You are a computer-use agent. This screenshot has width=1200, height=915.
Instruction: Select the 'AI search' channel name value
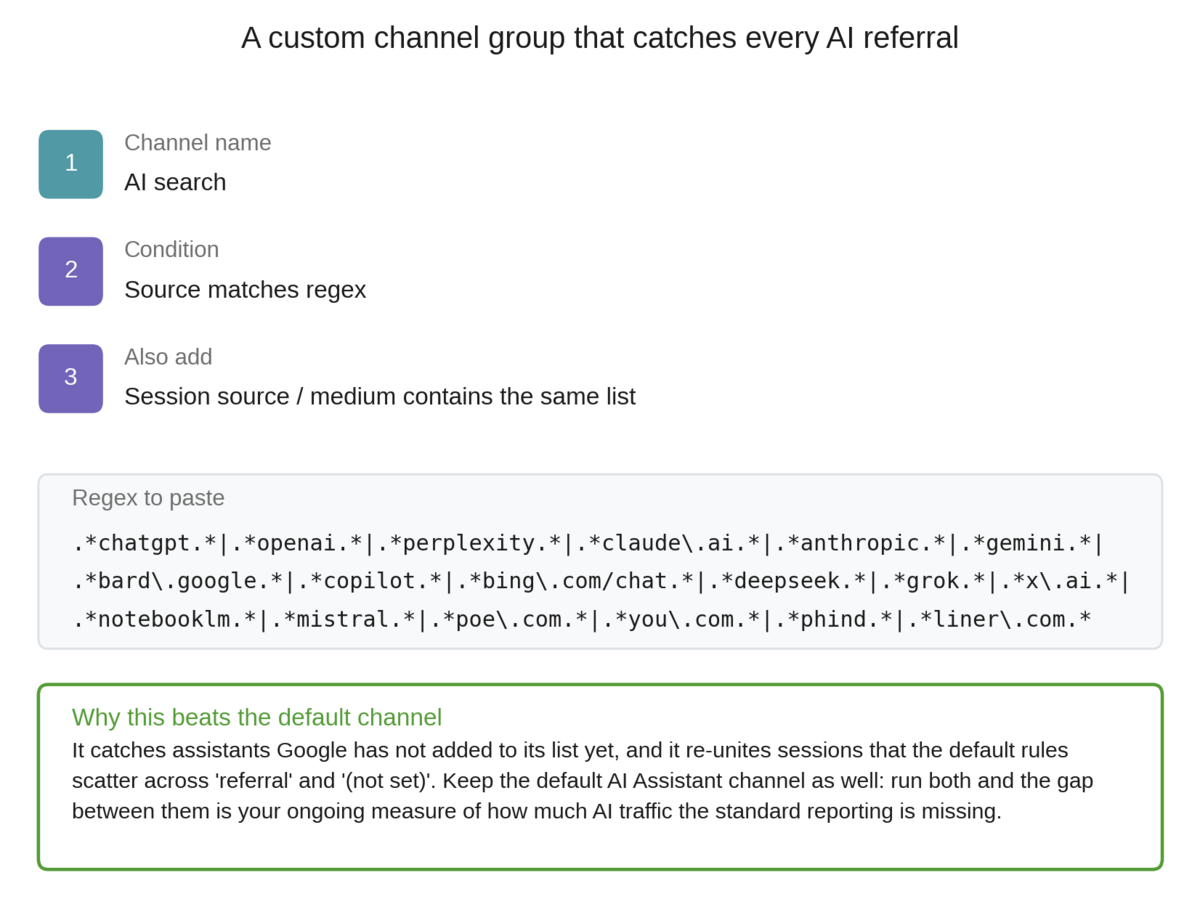click(175, 182)
